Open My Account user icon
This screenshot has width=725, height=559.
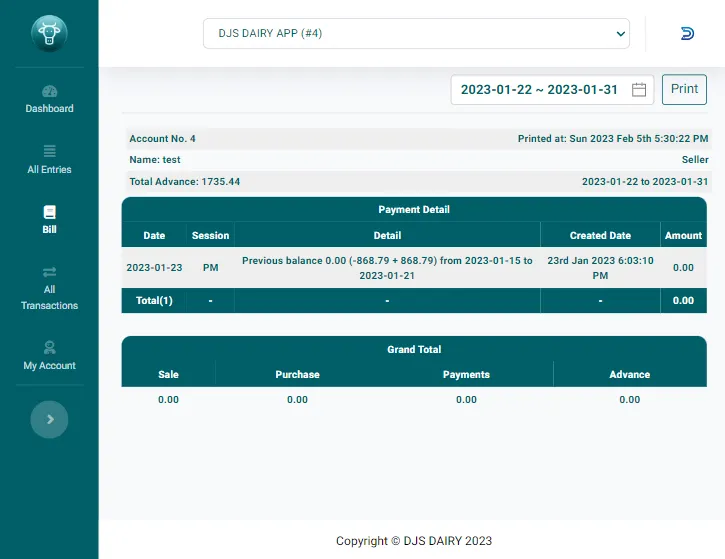coord(49,347)
